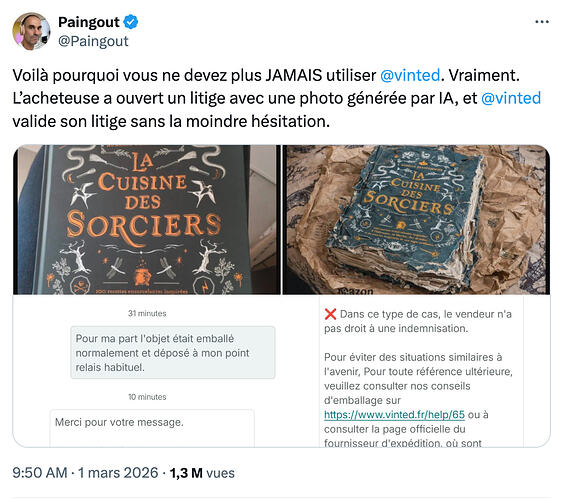Open the @Paingout handle link
The image size is (565, 500).
tap(93, 41)
